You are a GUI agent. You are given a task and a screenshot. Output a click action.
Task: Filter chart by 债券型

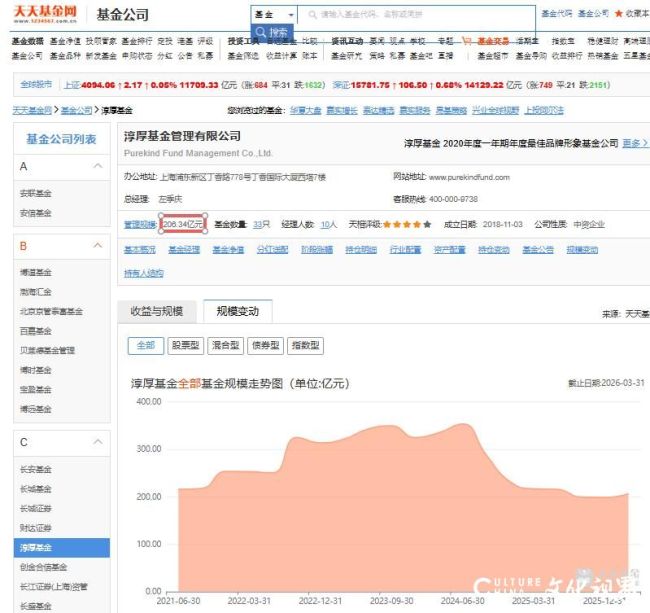(x=265, y=346)
